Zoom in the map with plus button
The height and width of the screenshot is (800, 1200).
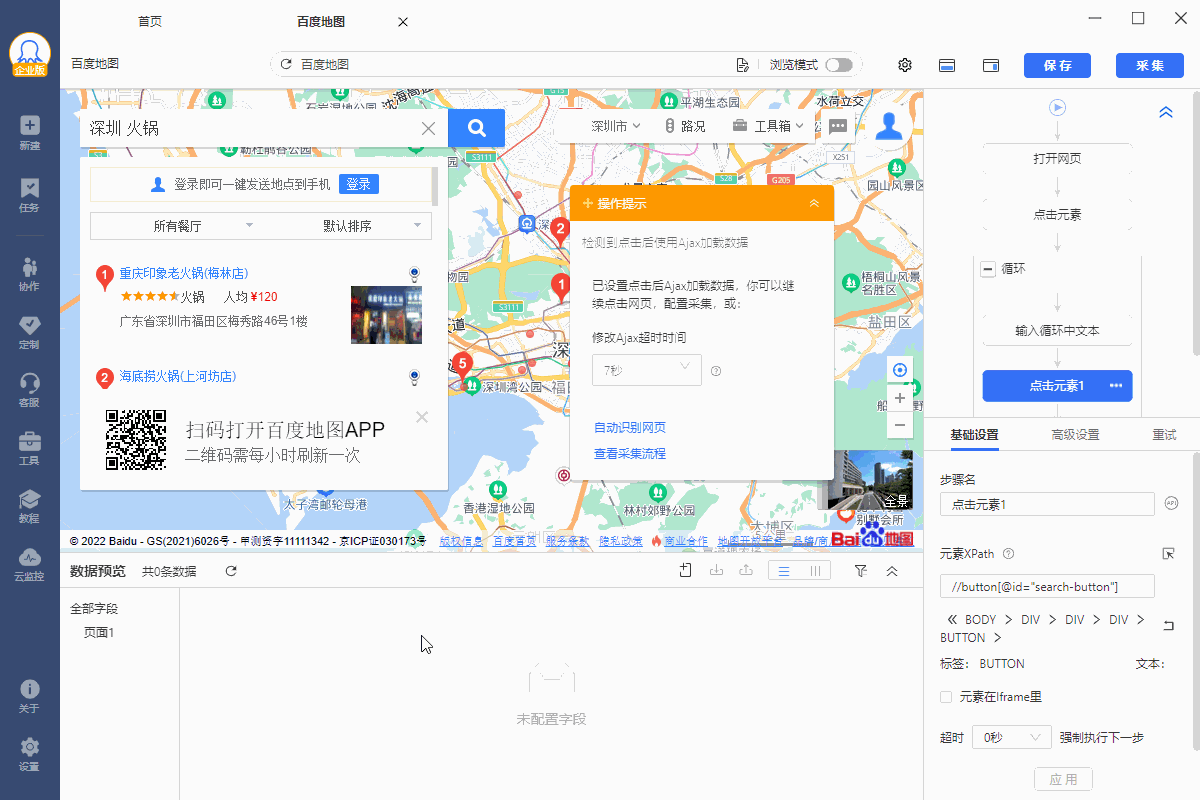coord(900,398)
